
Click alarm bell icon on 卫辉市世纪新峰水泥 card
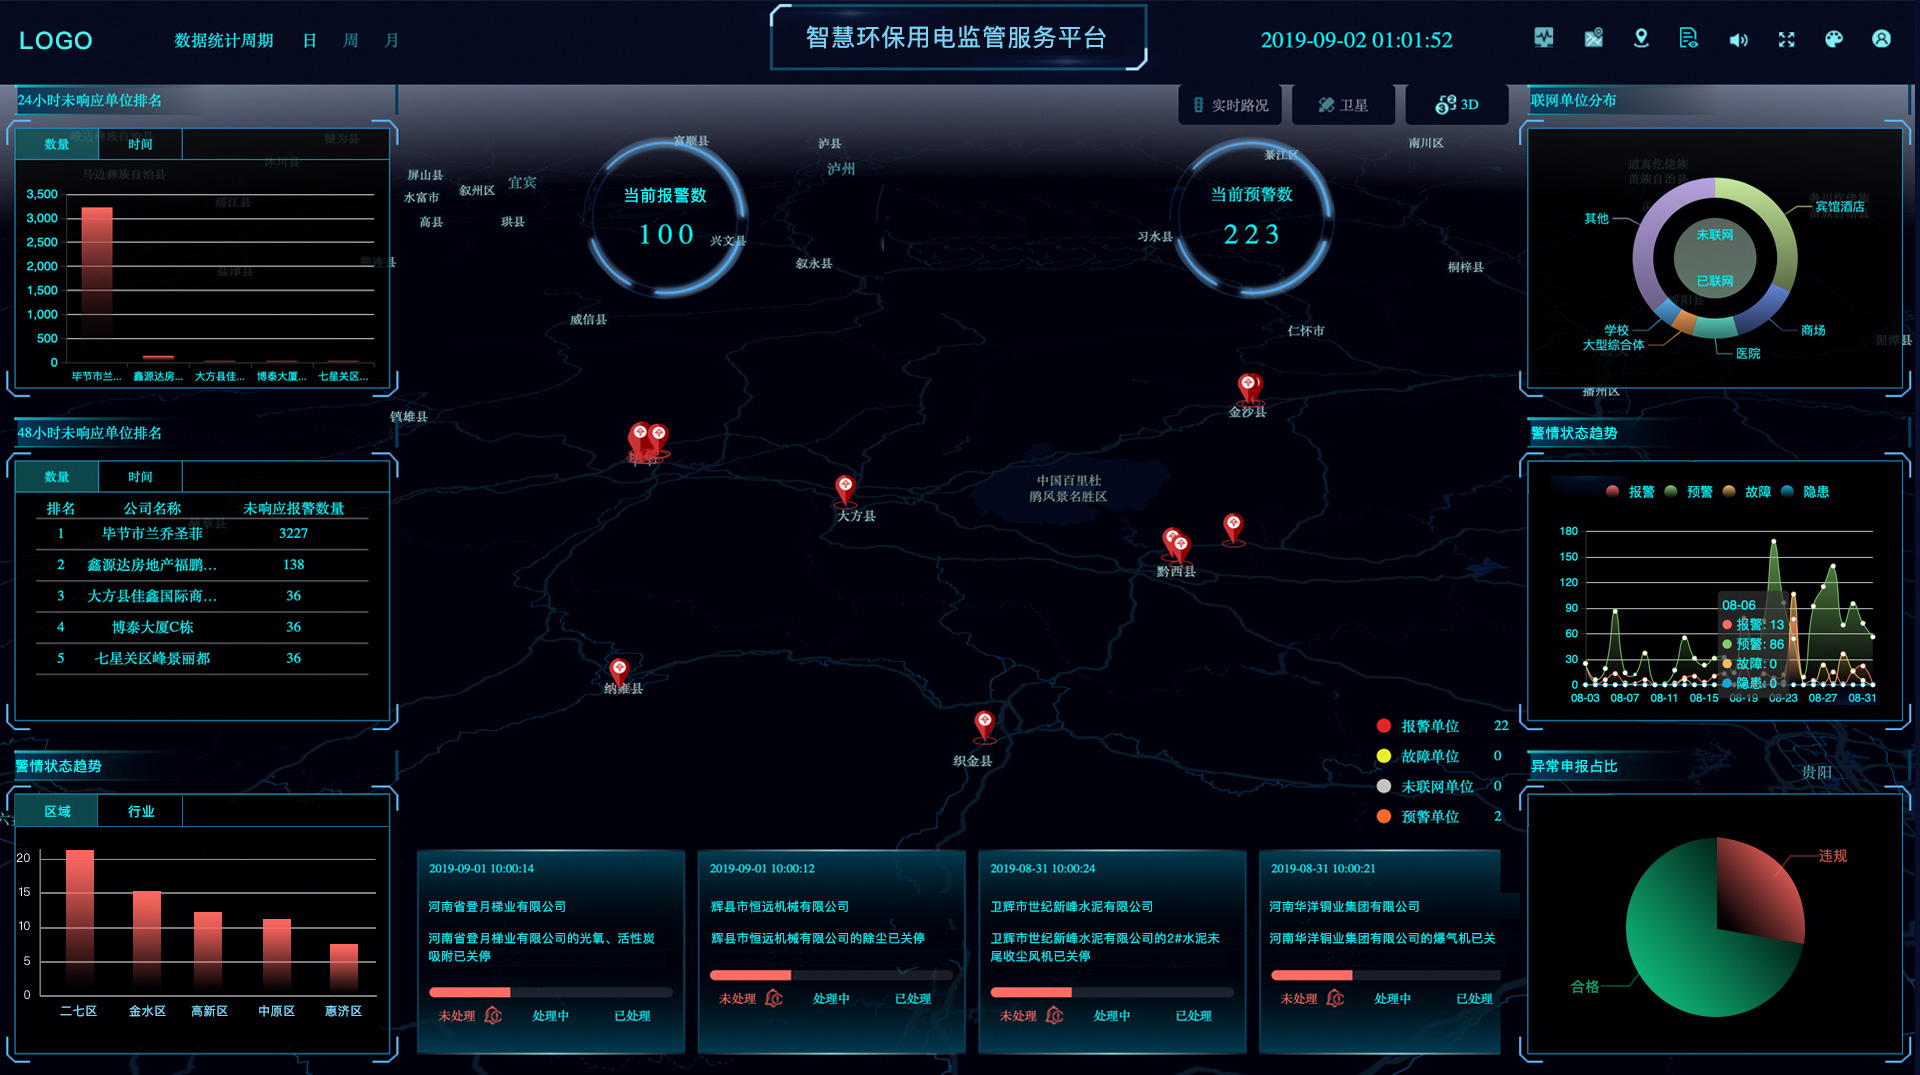(1055, 1015)
